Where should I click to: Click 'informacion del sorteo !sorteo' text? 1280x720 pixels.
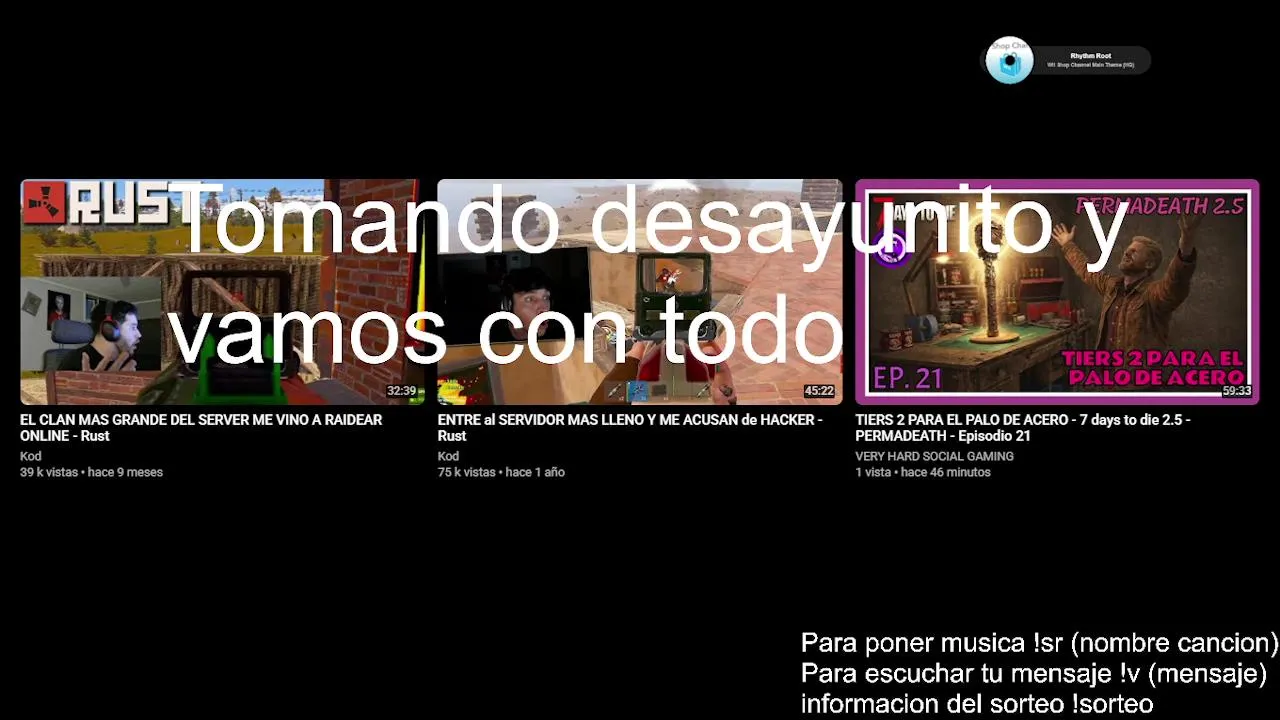[977, 704]
